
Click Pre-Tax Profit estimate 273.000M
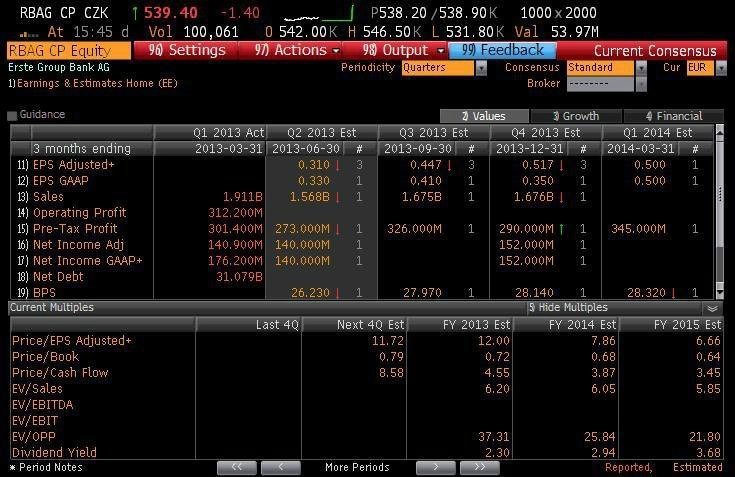(302, 229)
